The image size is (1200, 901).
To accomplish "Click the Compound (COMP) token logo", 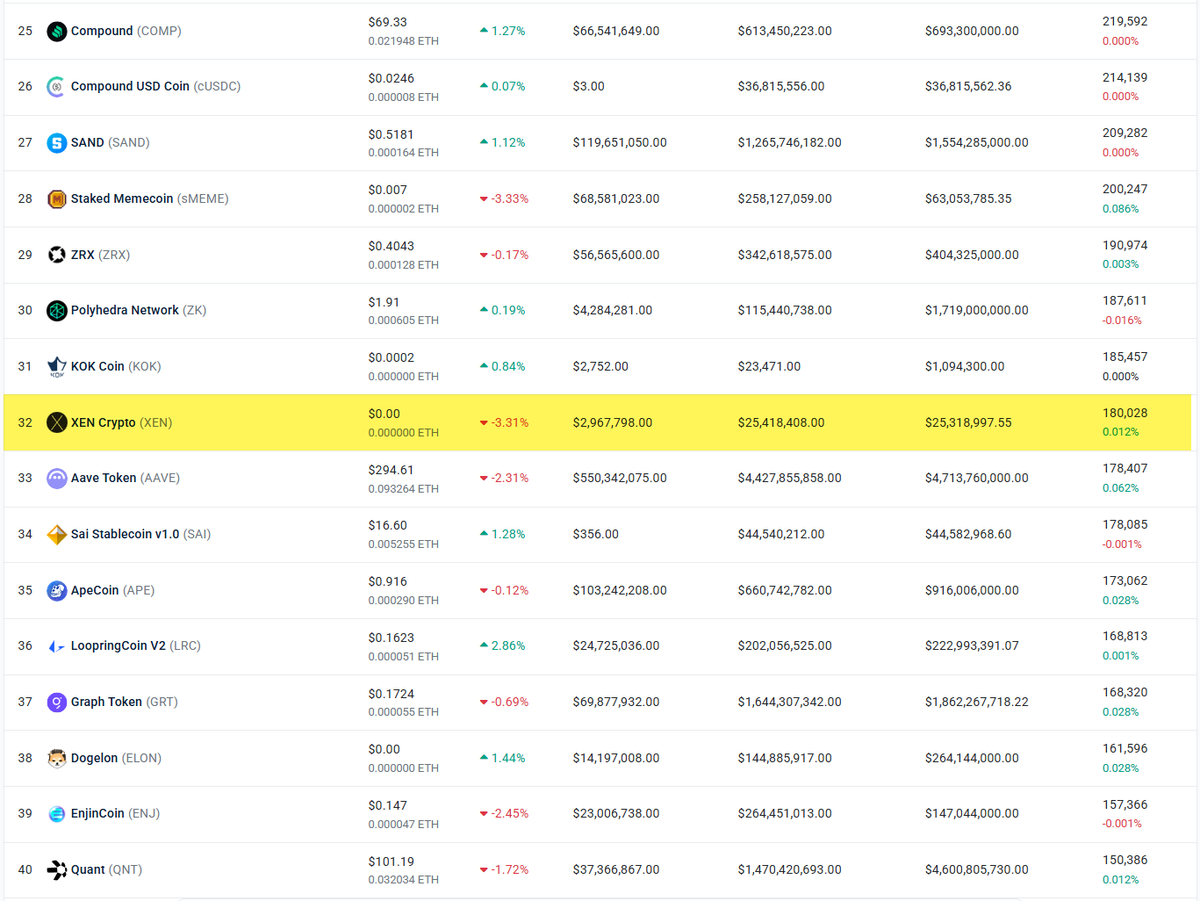I will (57, 31).
